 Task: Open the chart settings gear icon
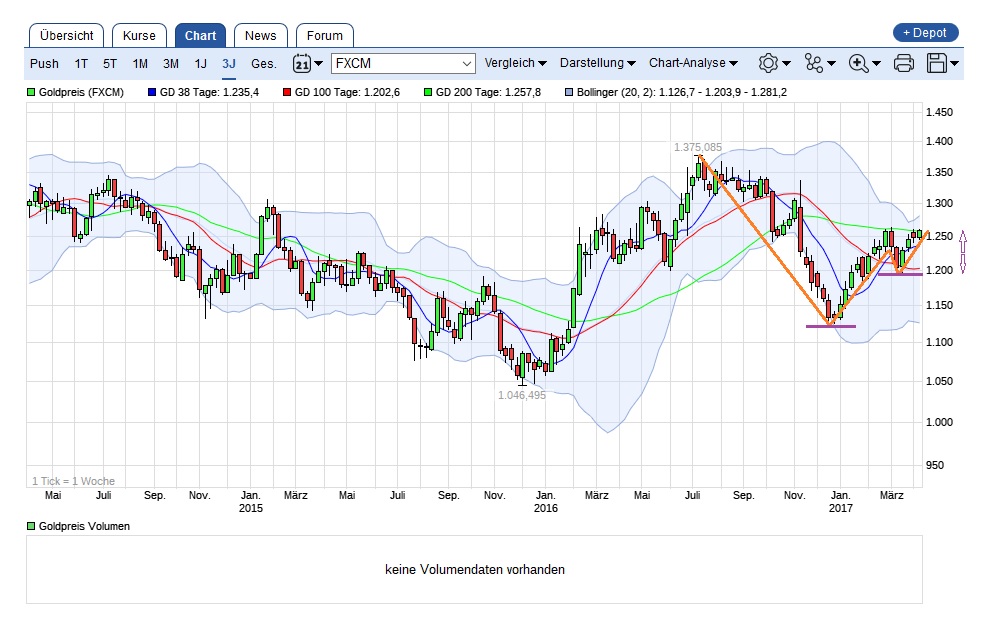766,63
